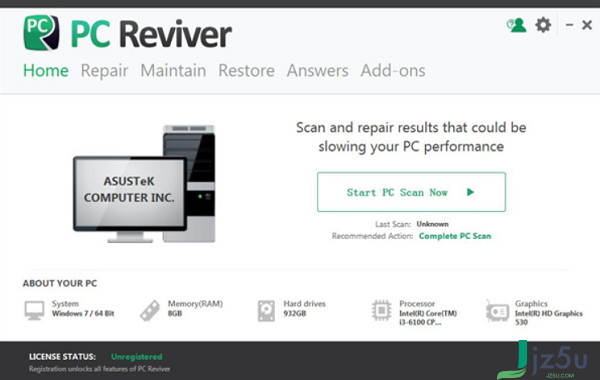Image resolution: width=600 pixels, height=380 pixels.
Task: Switch to the Home tab
Action: 46,71
